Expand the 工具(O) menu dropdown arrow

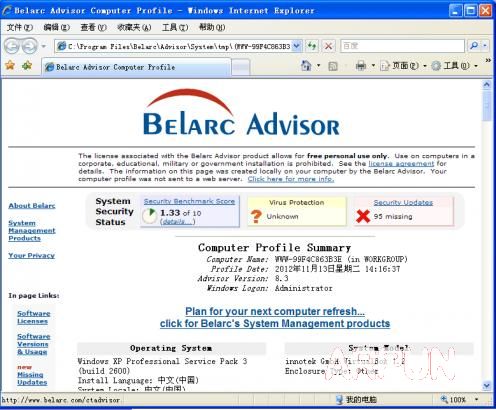point(476,66)
